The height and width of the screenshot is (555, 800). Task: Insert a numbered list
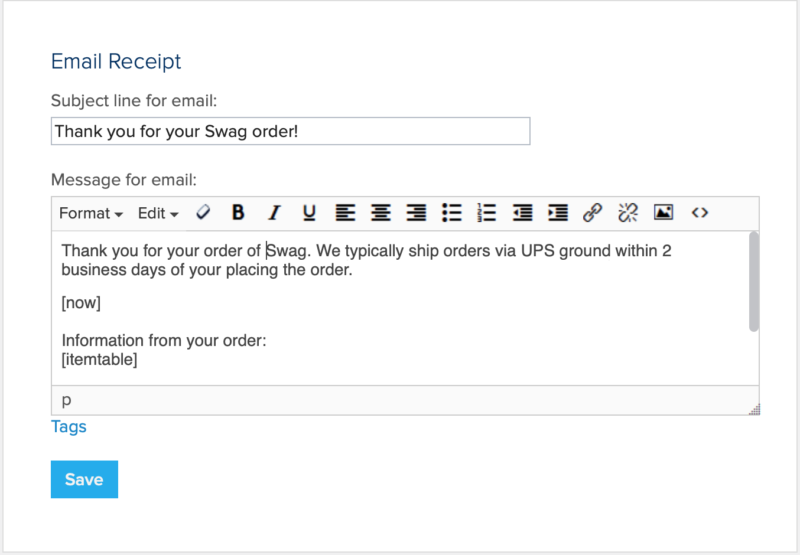click(487, 213)
